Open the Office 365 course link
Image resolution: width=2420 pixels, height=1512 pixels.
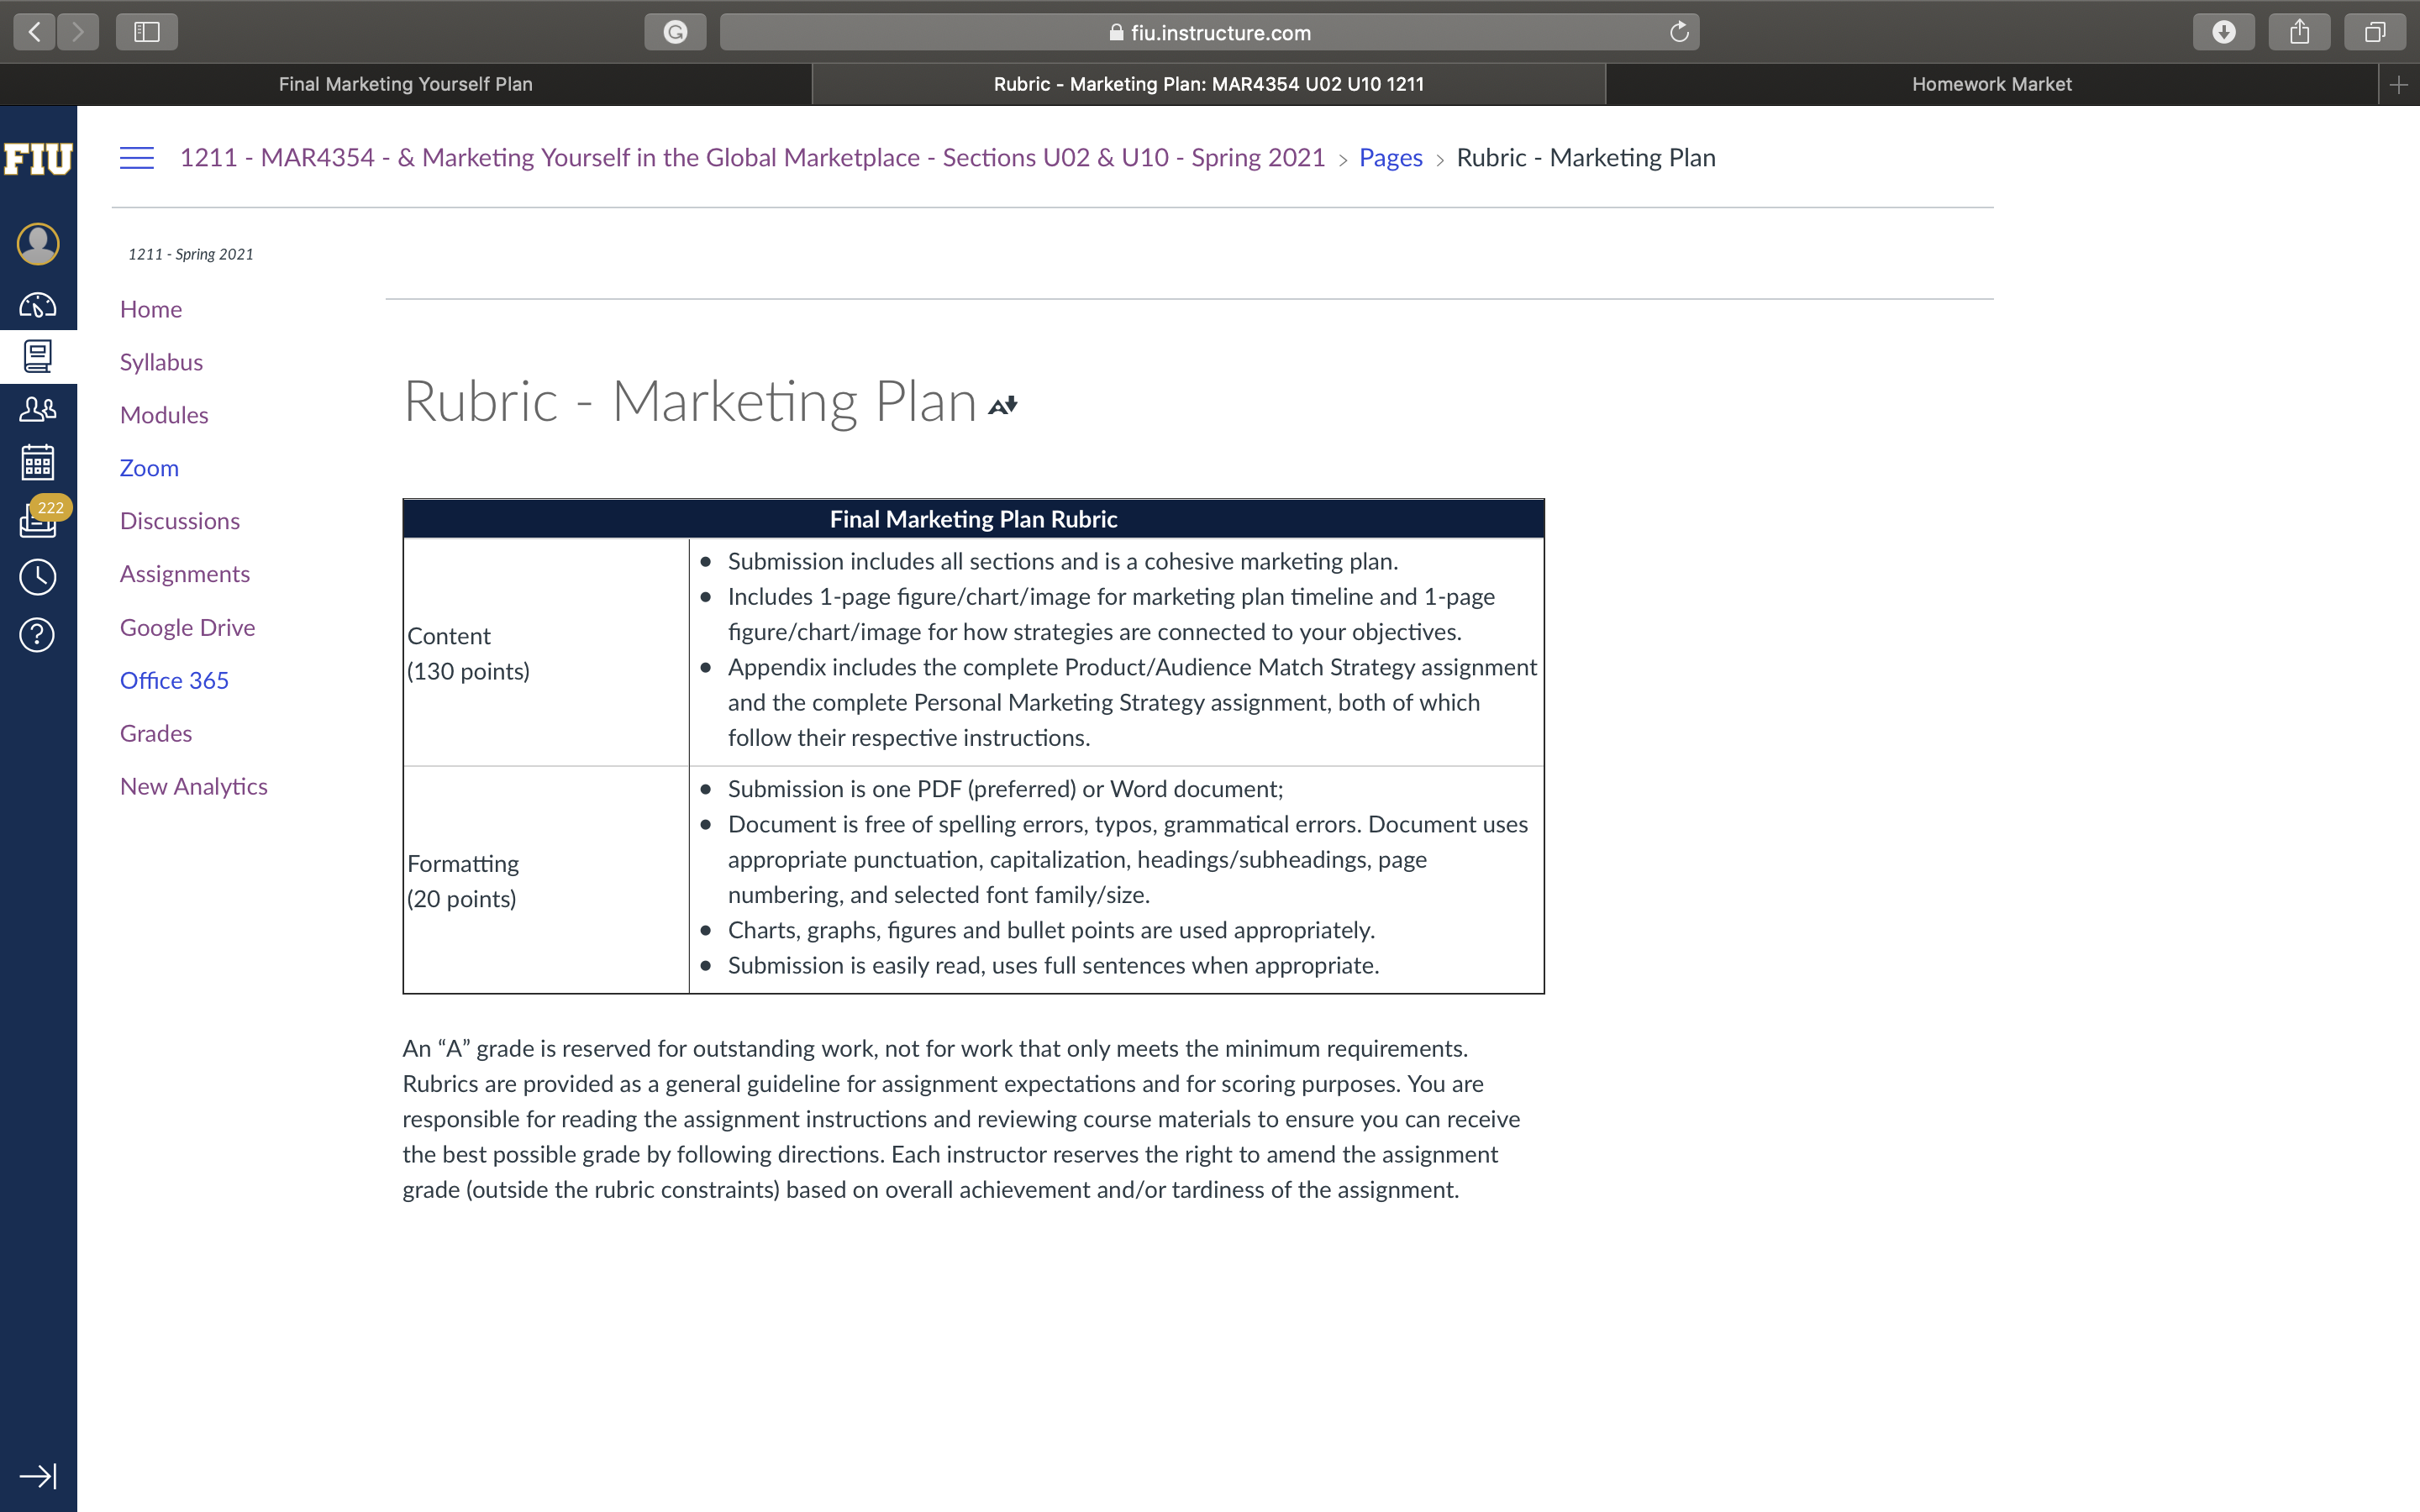[174, 680]
